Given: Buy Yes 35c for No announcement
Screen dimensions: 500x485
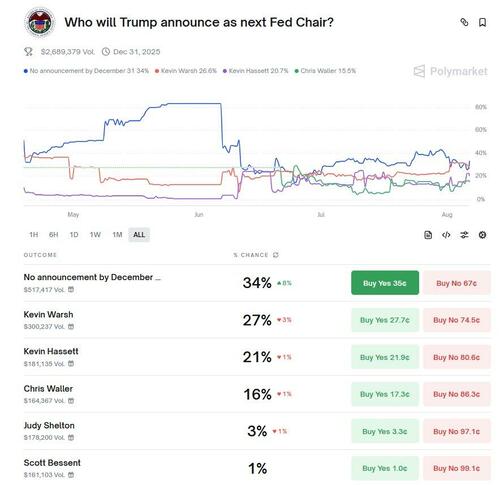Looking at the screenshot, I should (x=385, y=283).
